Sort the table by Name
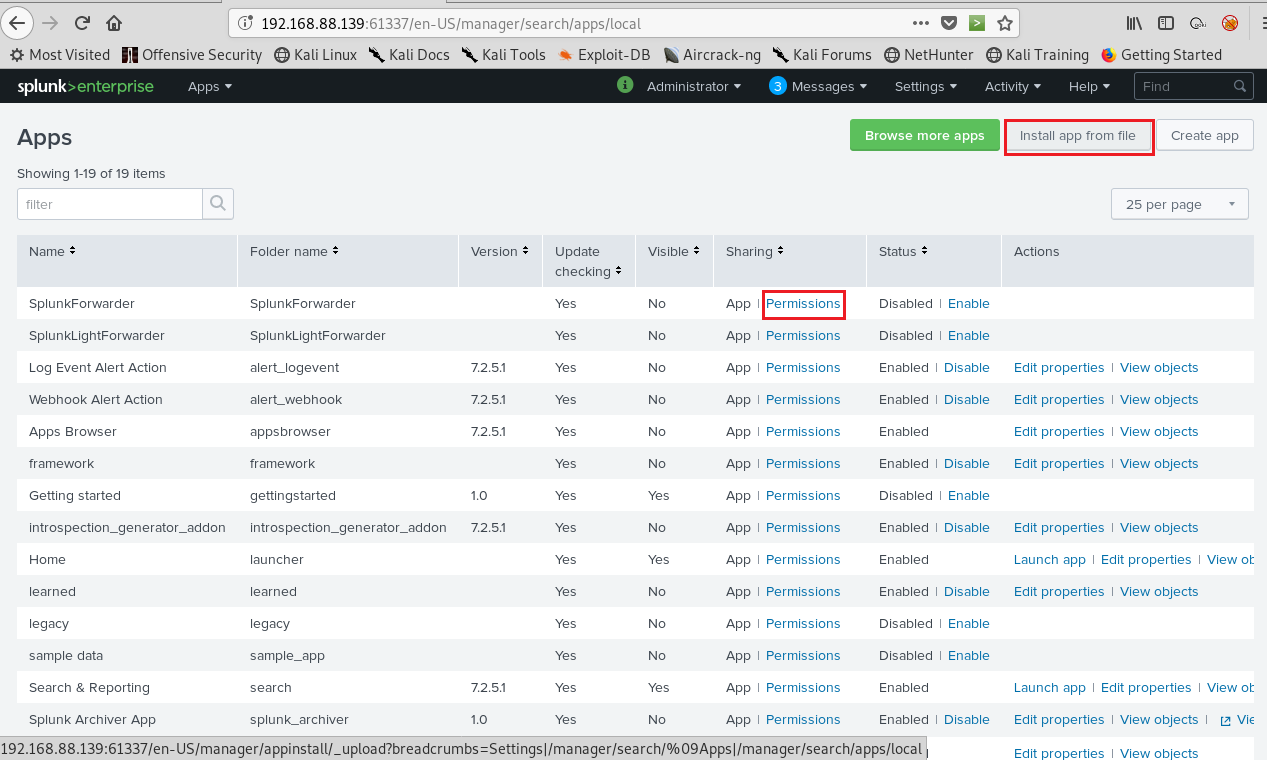Image resolution: width=1267 pixels, height=760 pixels. click(x=52, y=251)
